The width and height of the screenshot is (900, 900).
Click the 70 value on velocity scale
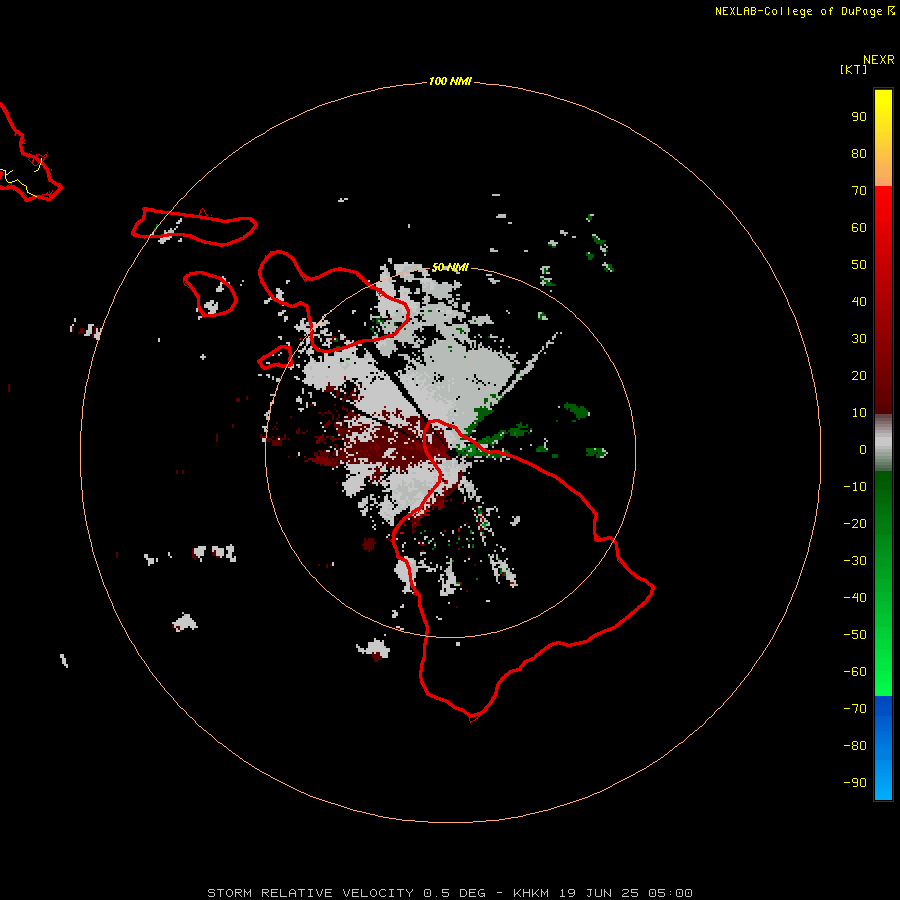point(859,191)
